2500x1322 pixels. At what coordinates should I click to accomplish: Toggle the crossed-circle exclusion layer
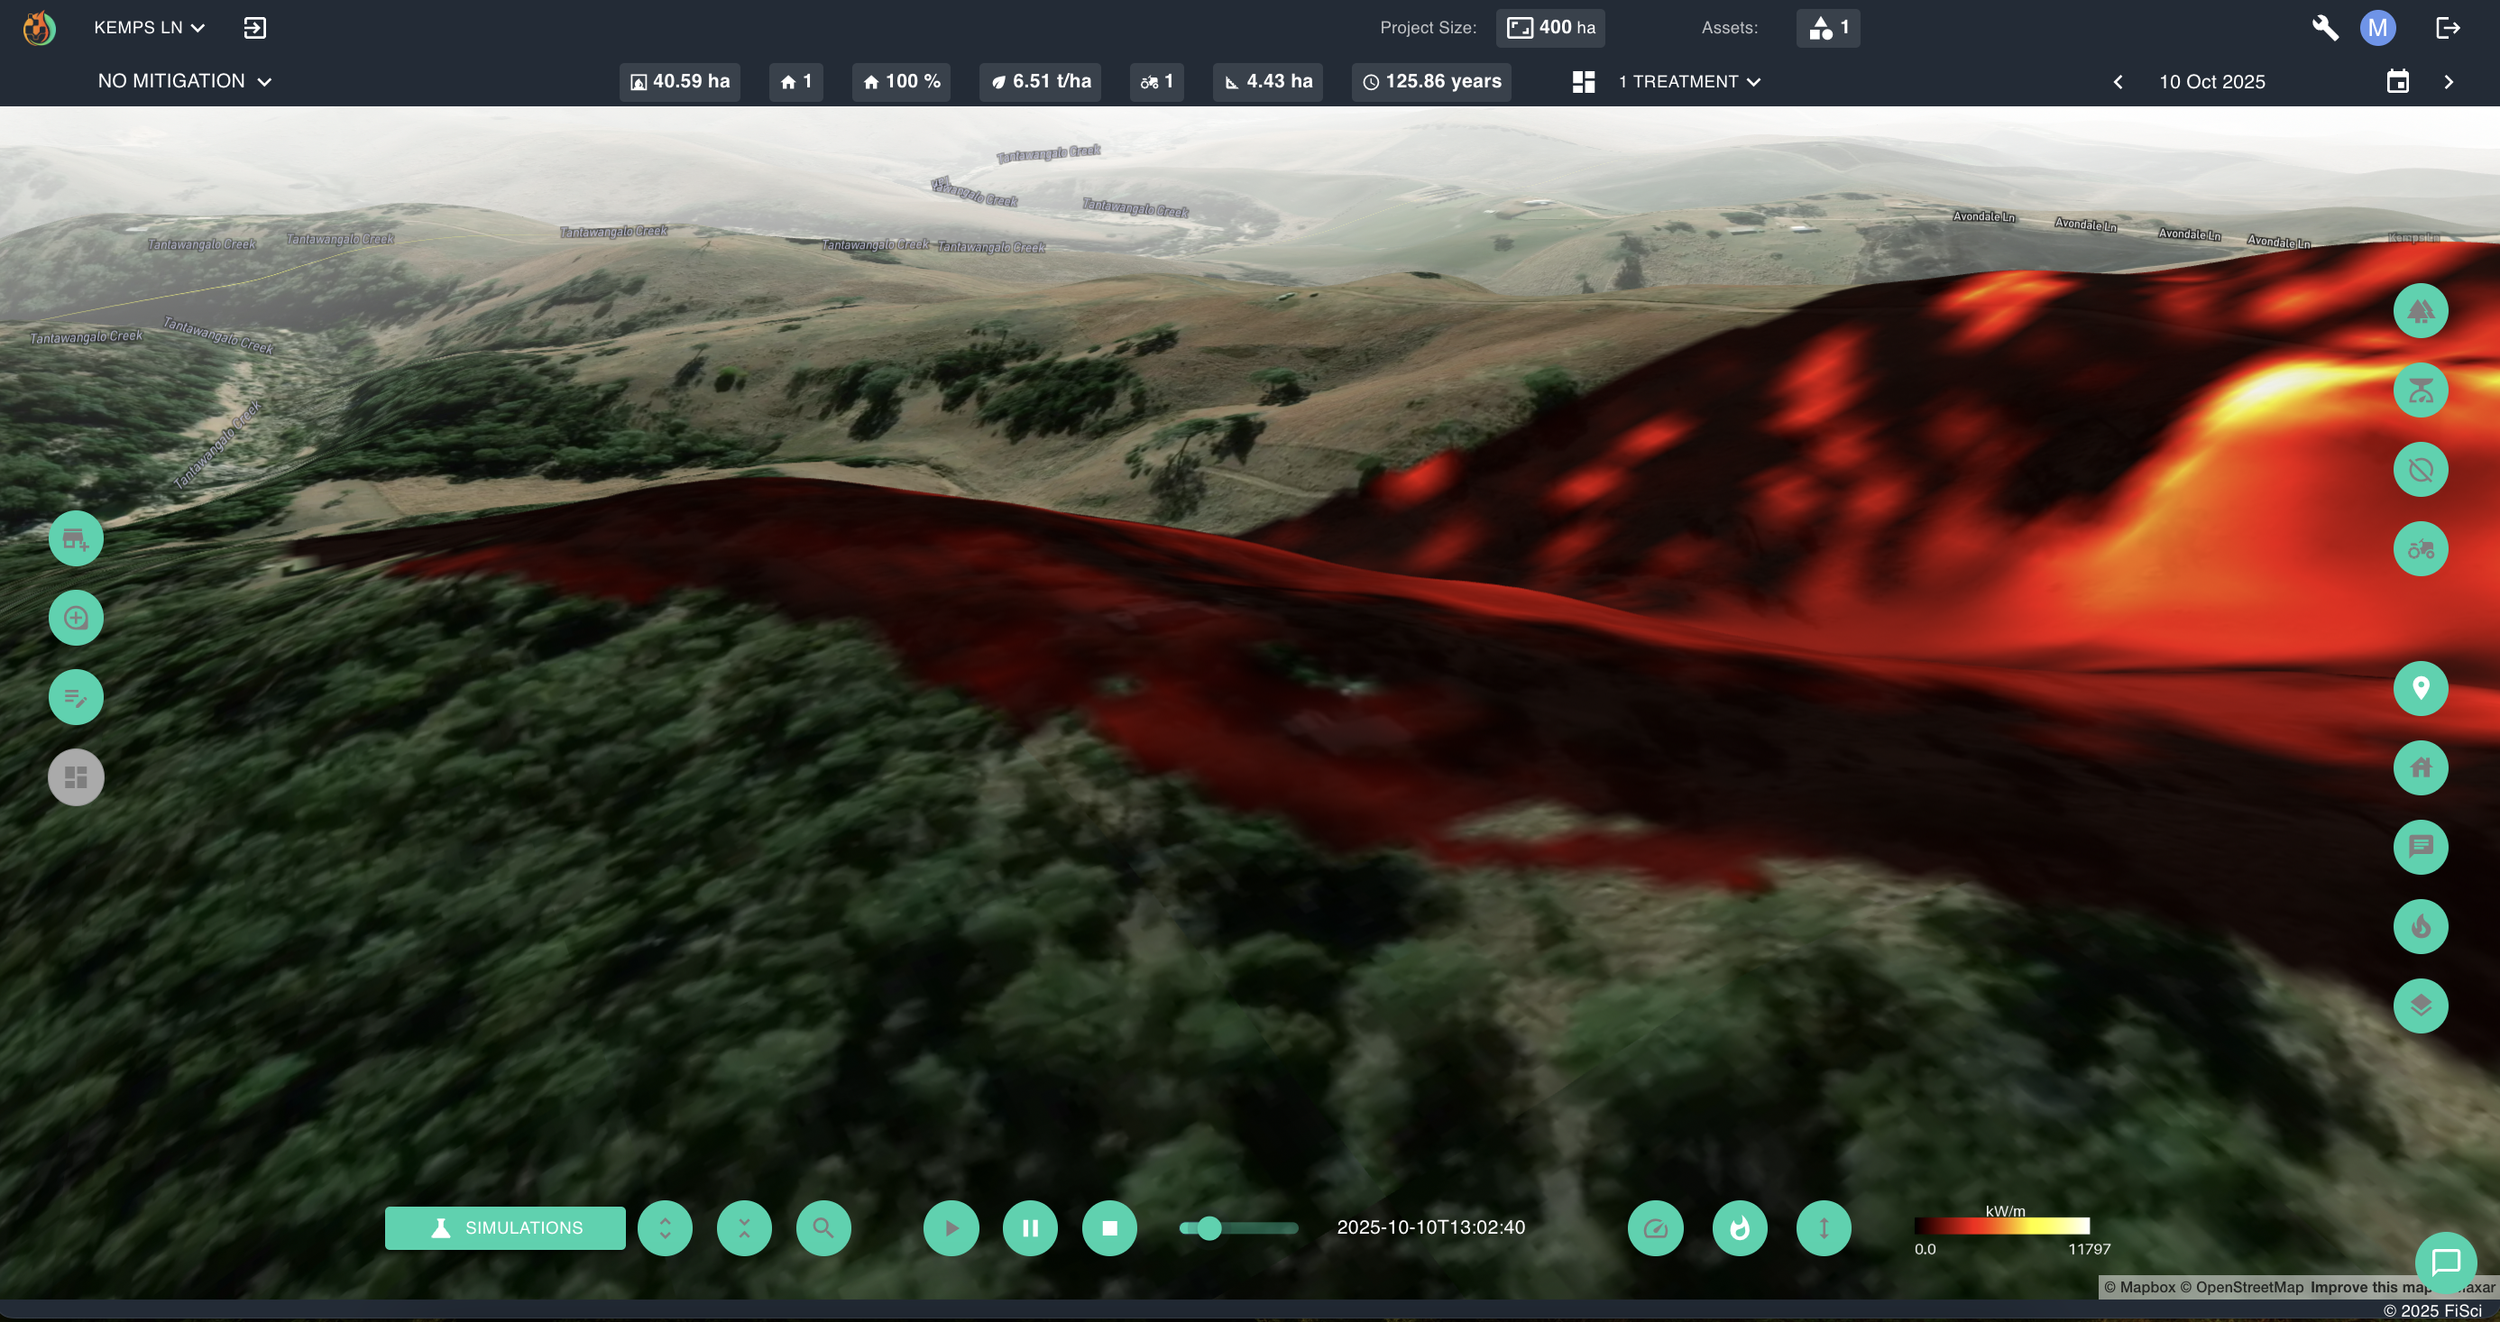click(2420, 469)
